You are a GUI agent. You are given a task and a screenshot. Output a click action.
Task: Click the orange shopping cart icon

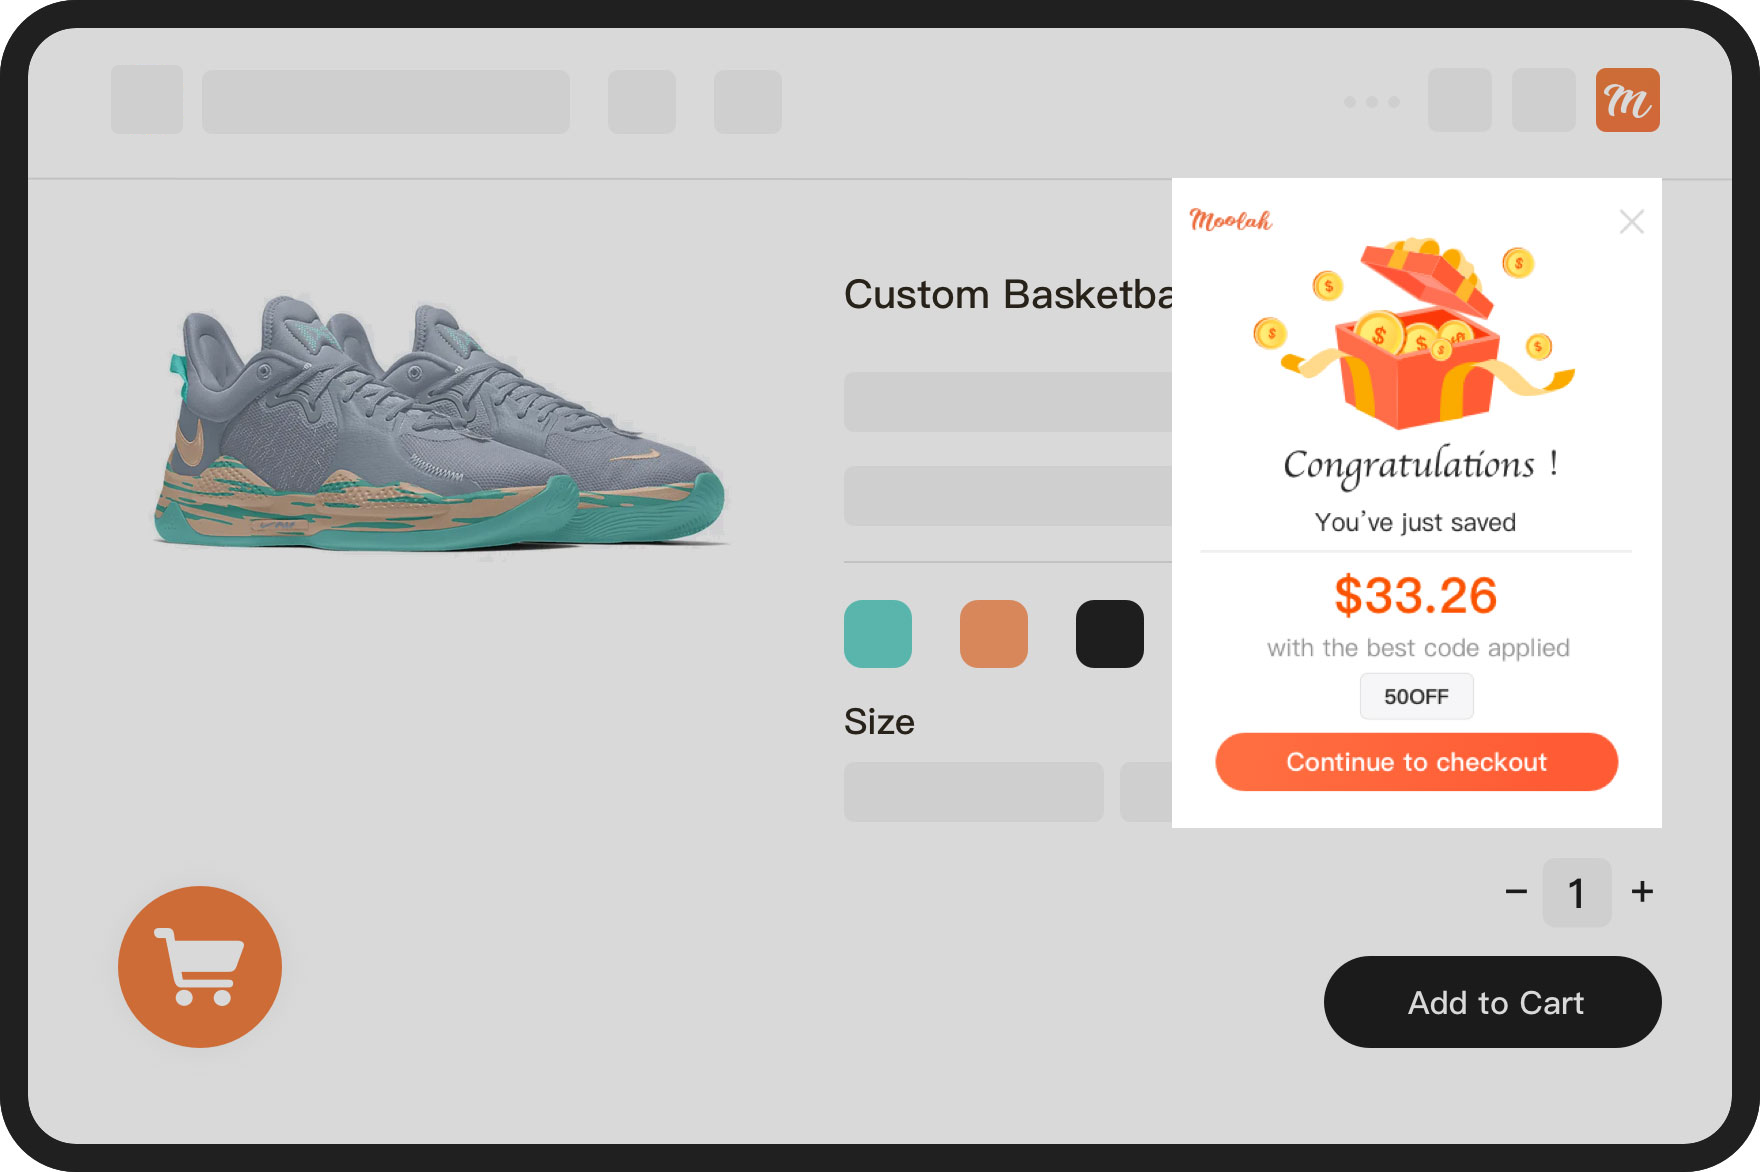[200, 967]
